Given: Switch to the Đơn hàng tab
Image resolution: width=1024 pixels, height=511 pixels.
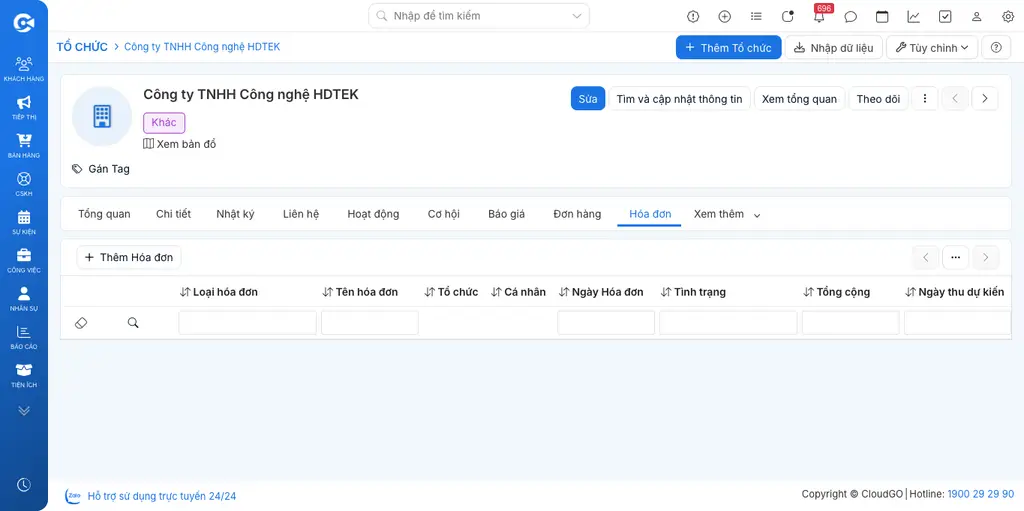Looking at the screenshot, I should [x=577, y=214].
